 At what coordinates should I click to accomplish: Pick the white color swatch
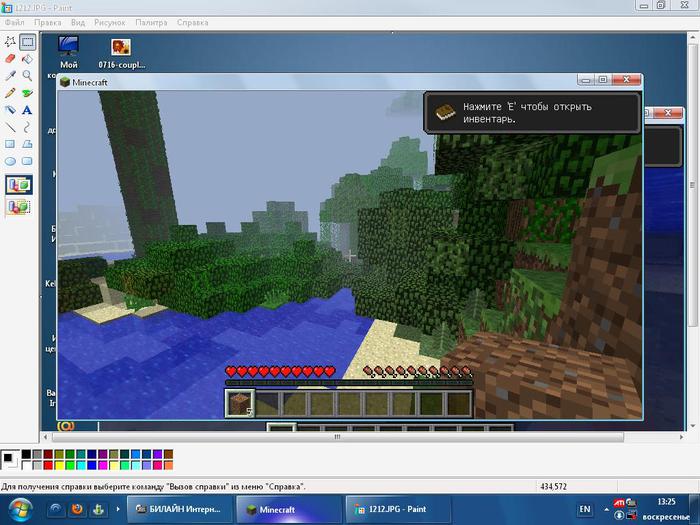(x=26, y=465)
